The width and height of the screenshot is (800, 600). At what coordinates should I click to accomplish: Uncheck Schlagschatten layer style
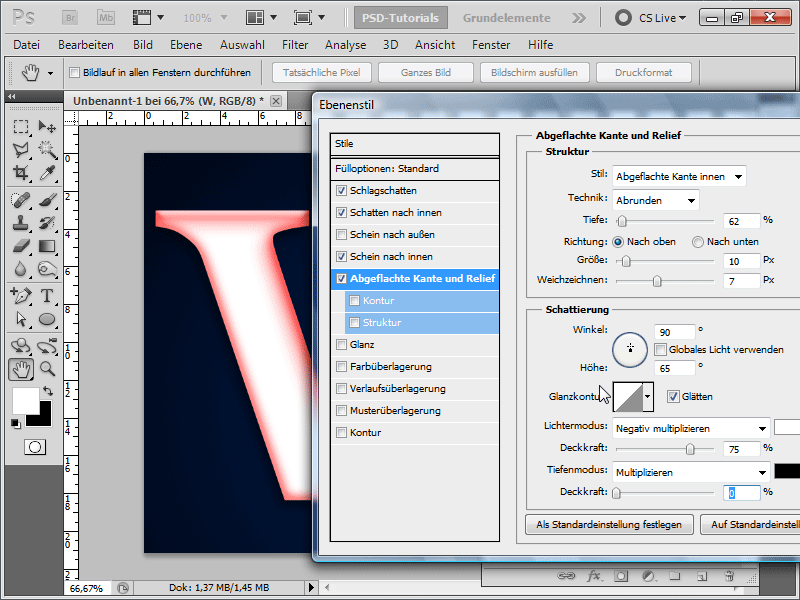(x=341, y=191)
